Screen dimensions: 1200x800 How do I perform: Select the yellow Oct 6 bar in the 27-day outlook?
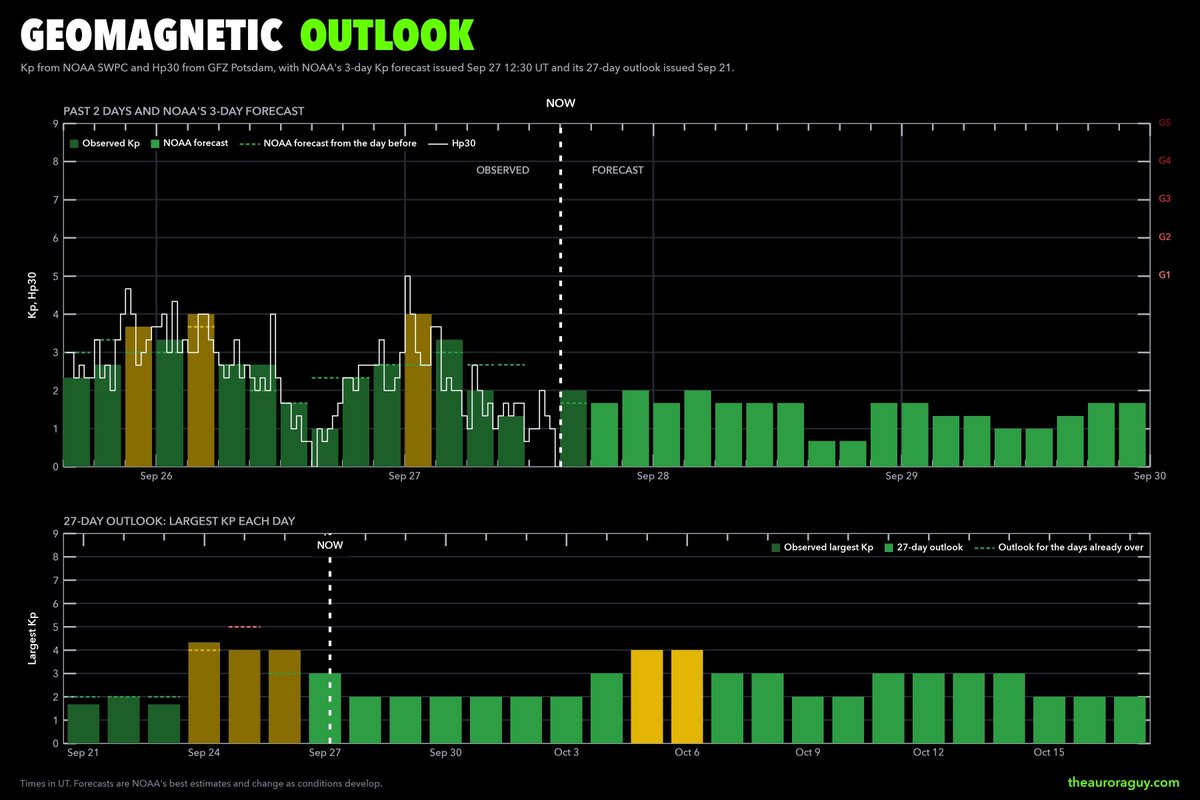pyautogui.click(x=687, y=696)
